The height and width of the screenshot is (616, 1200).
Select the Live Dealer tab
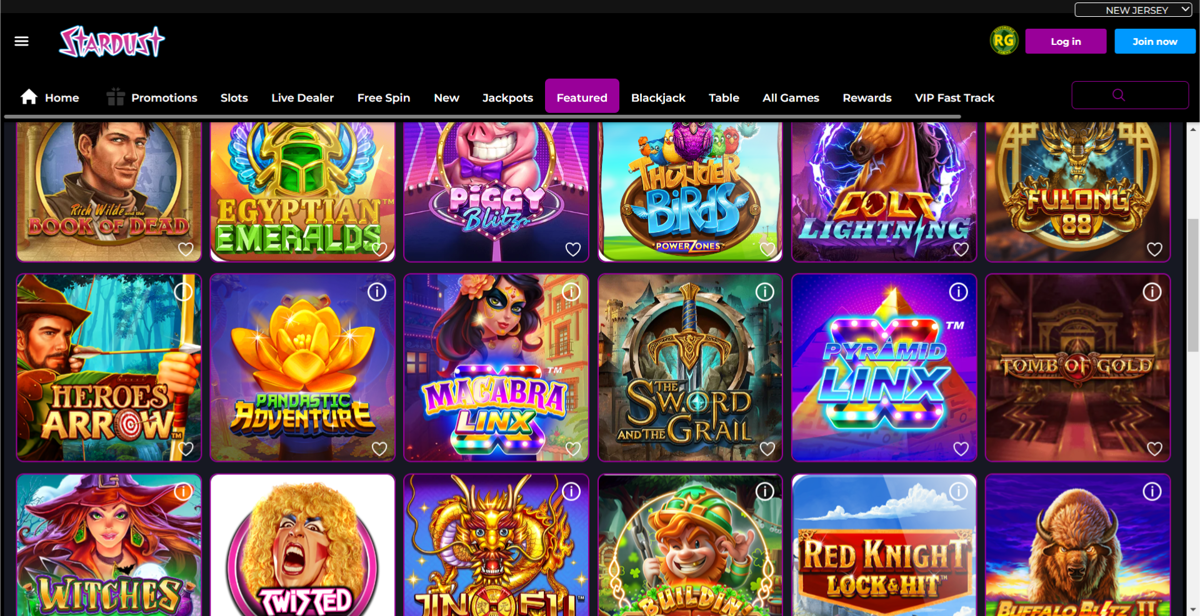pyautogui.click(x=302, y=97)
